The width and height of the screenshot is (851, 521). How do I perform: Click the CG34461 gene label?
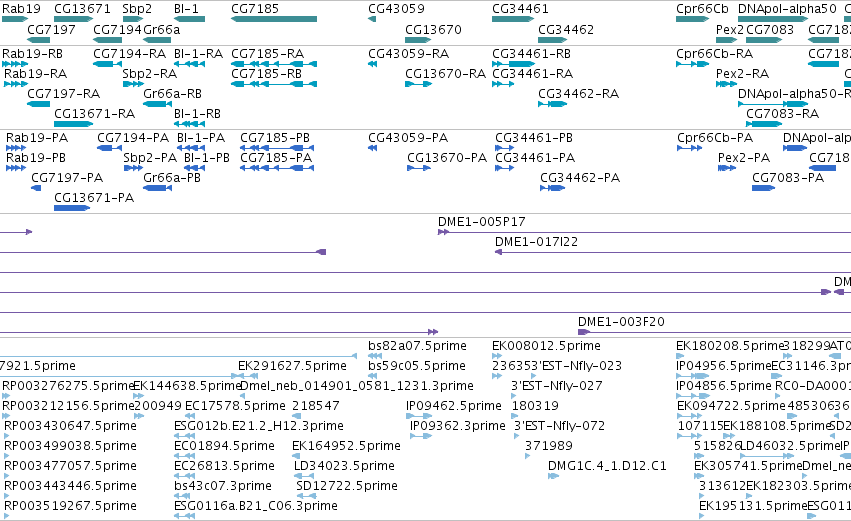(520, 9)
